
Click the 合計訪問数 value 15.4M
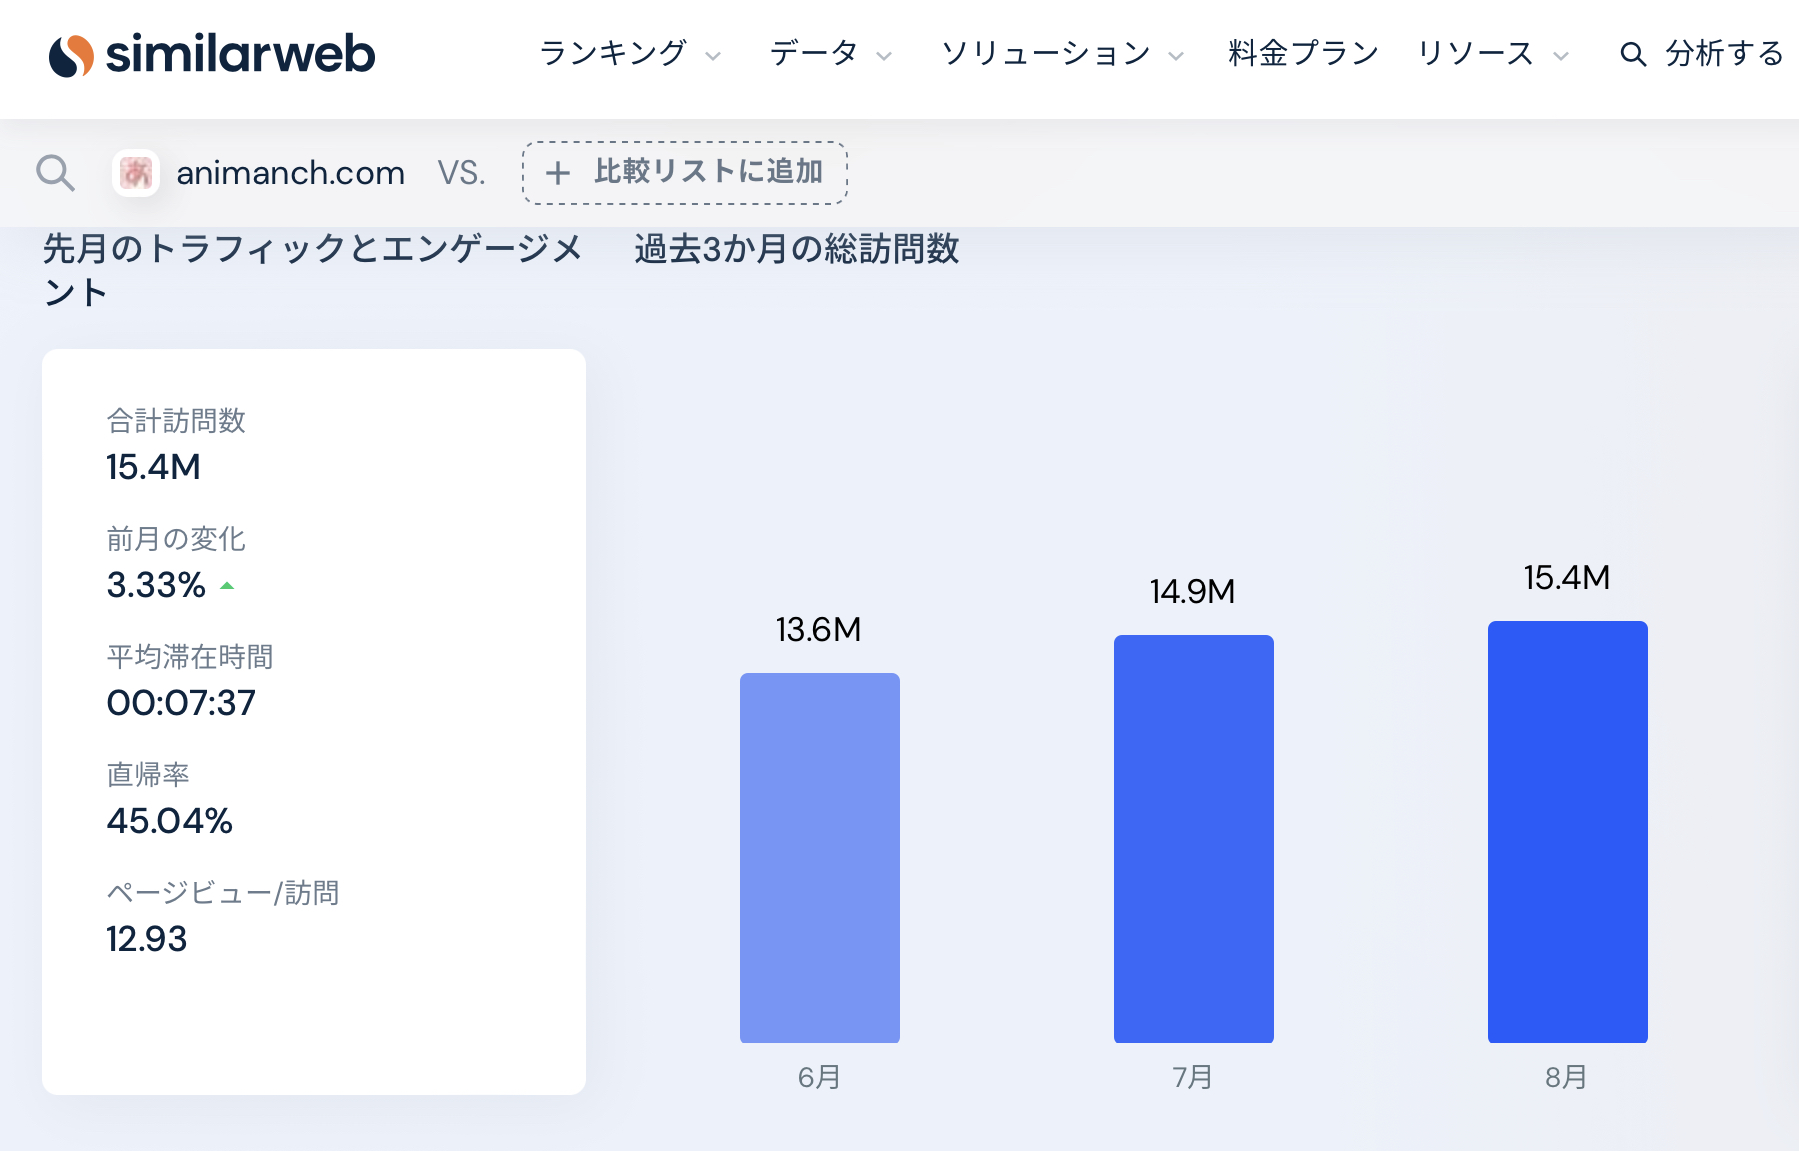click(153, 467)
